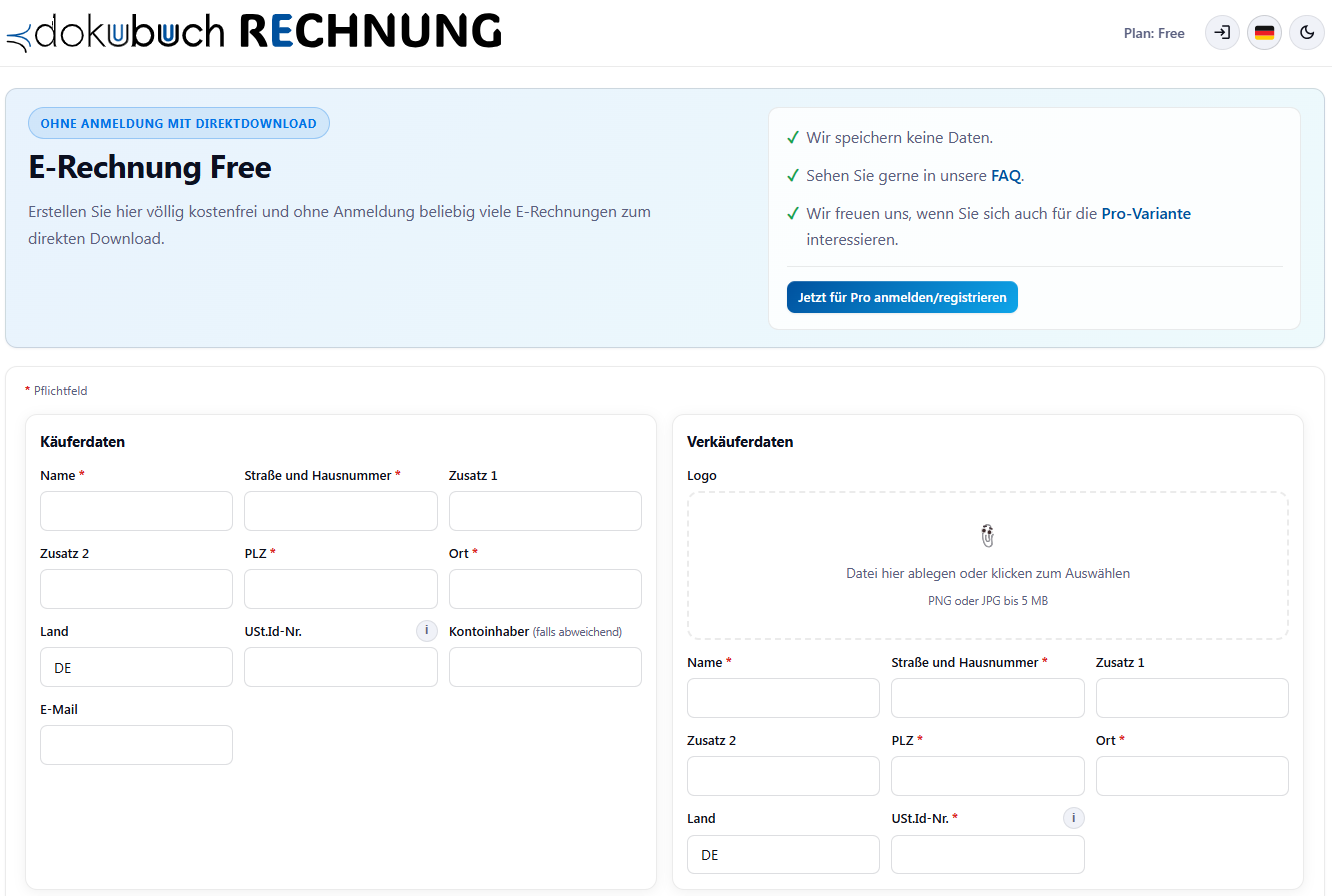Click the 'Verkäuferdaten' section heading

pos(740,442)
